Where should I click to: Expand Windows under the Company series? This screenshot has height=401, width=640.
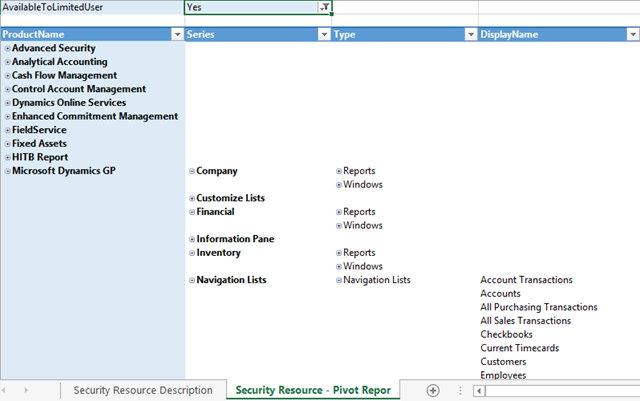click(x=339, y=185)
